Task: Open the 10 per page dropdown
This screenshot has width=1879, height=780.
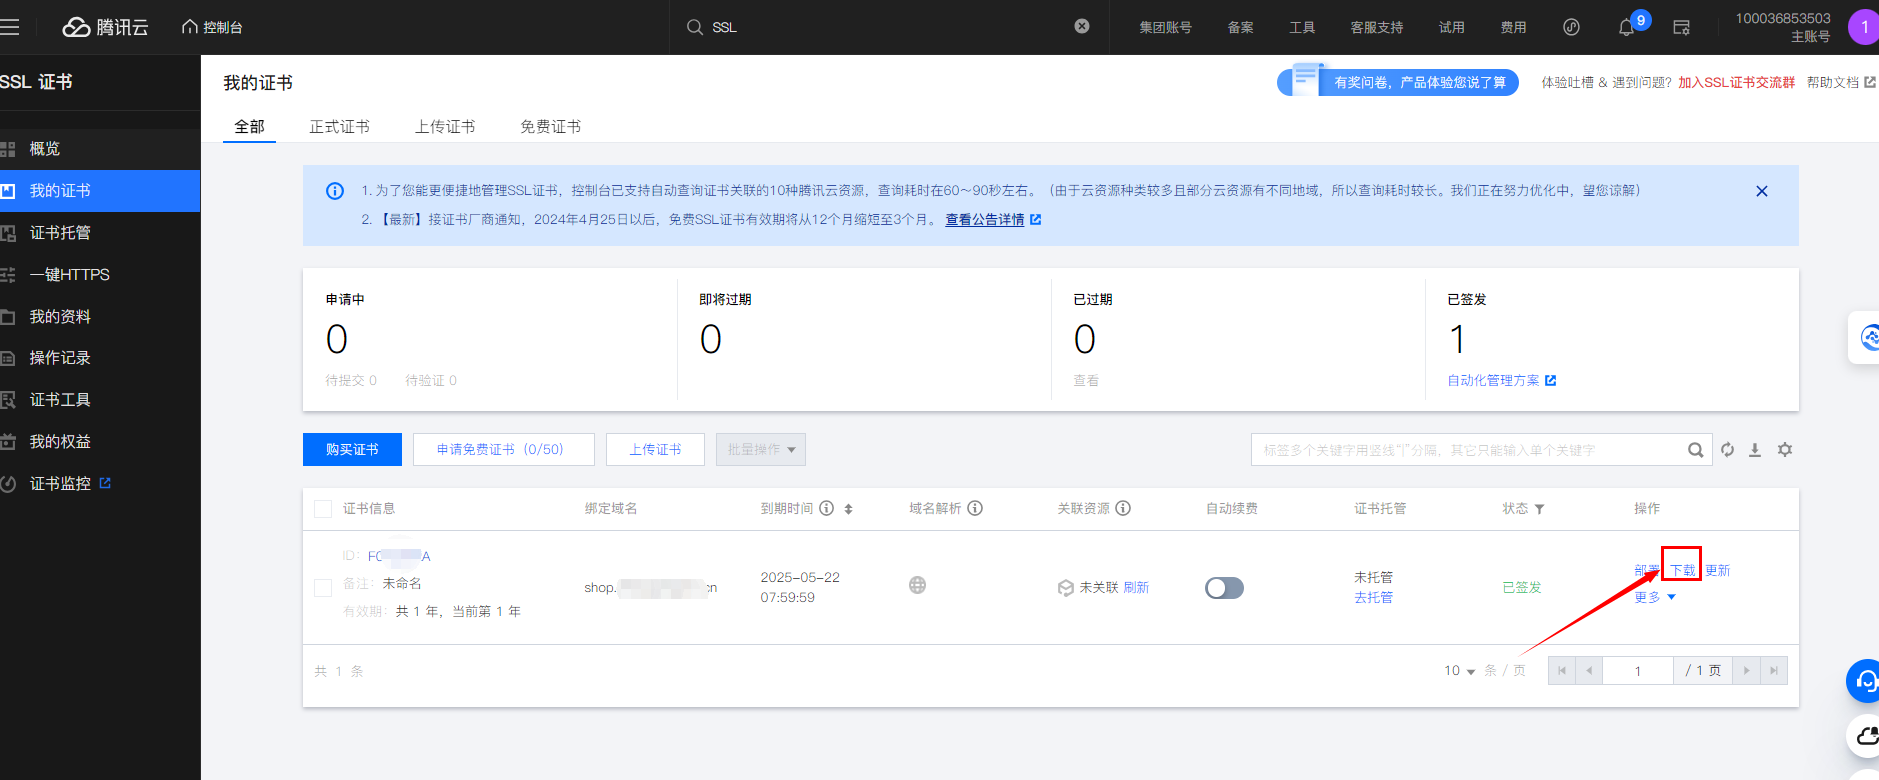Action: [1459, 671]
